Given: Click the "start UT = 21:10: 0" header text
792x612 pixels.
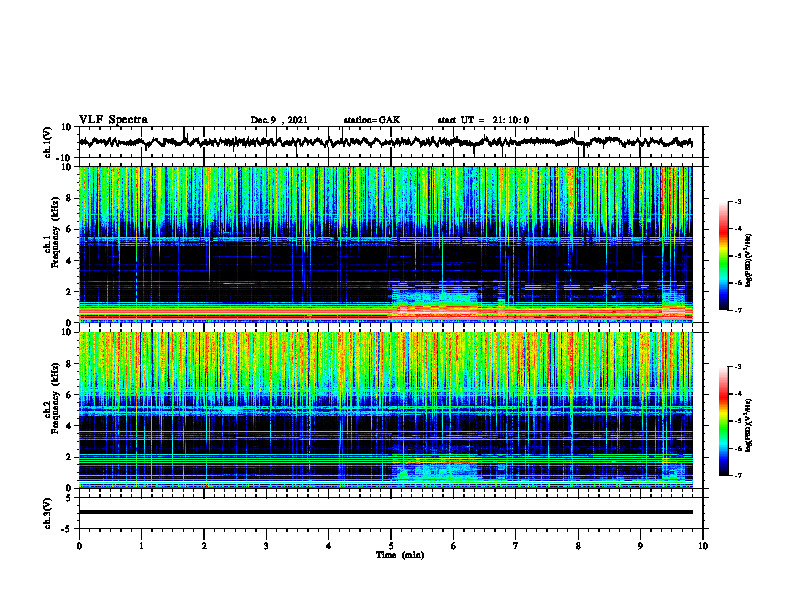Looking at the screenshot, I should (483, 120).
